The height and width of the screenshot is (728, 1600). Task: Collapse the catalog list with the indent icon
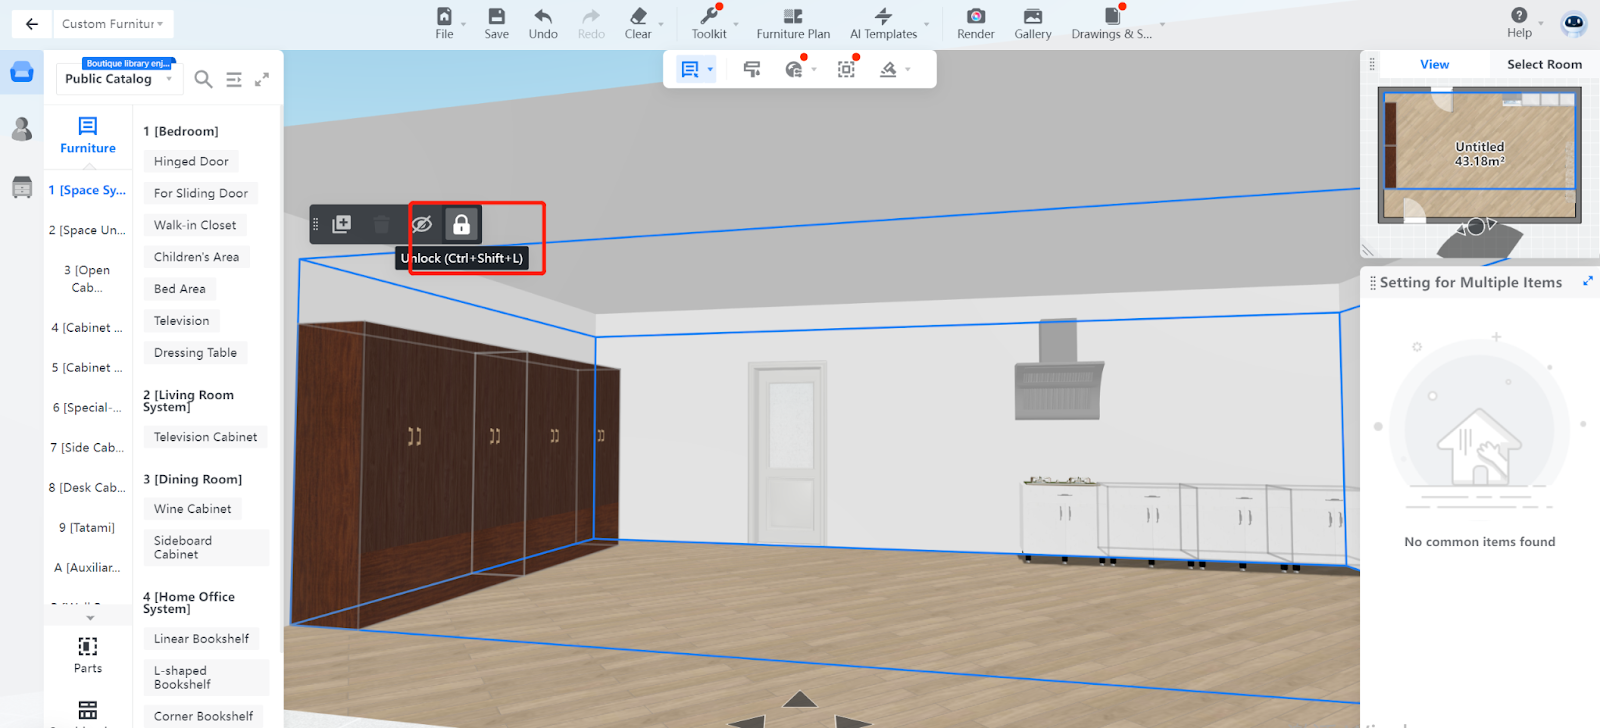click(234, 79)
